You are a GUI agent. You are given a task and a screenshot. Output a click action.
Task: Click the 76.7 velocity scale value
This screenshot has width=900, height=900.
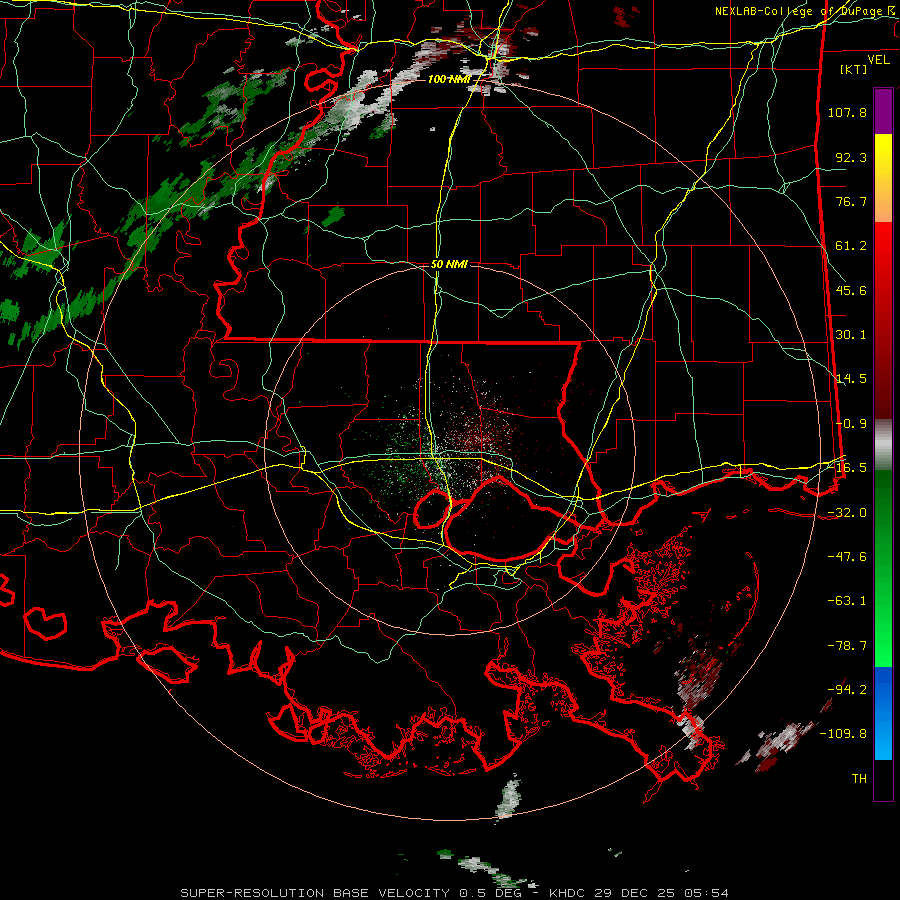tap(851, 201)
